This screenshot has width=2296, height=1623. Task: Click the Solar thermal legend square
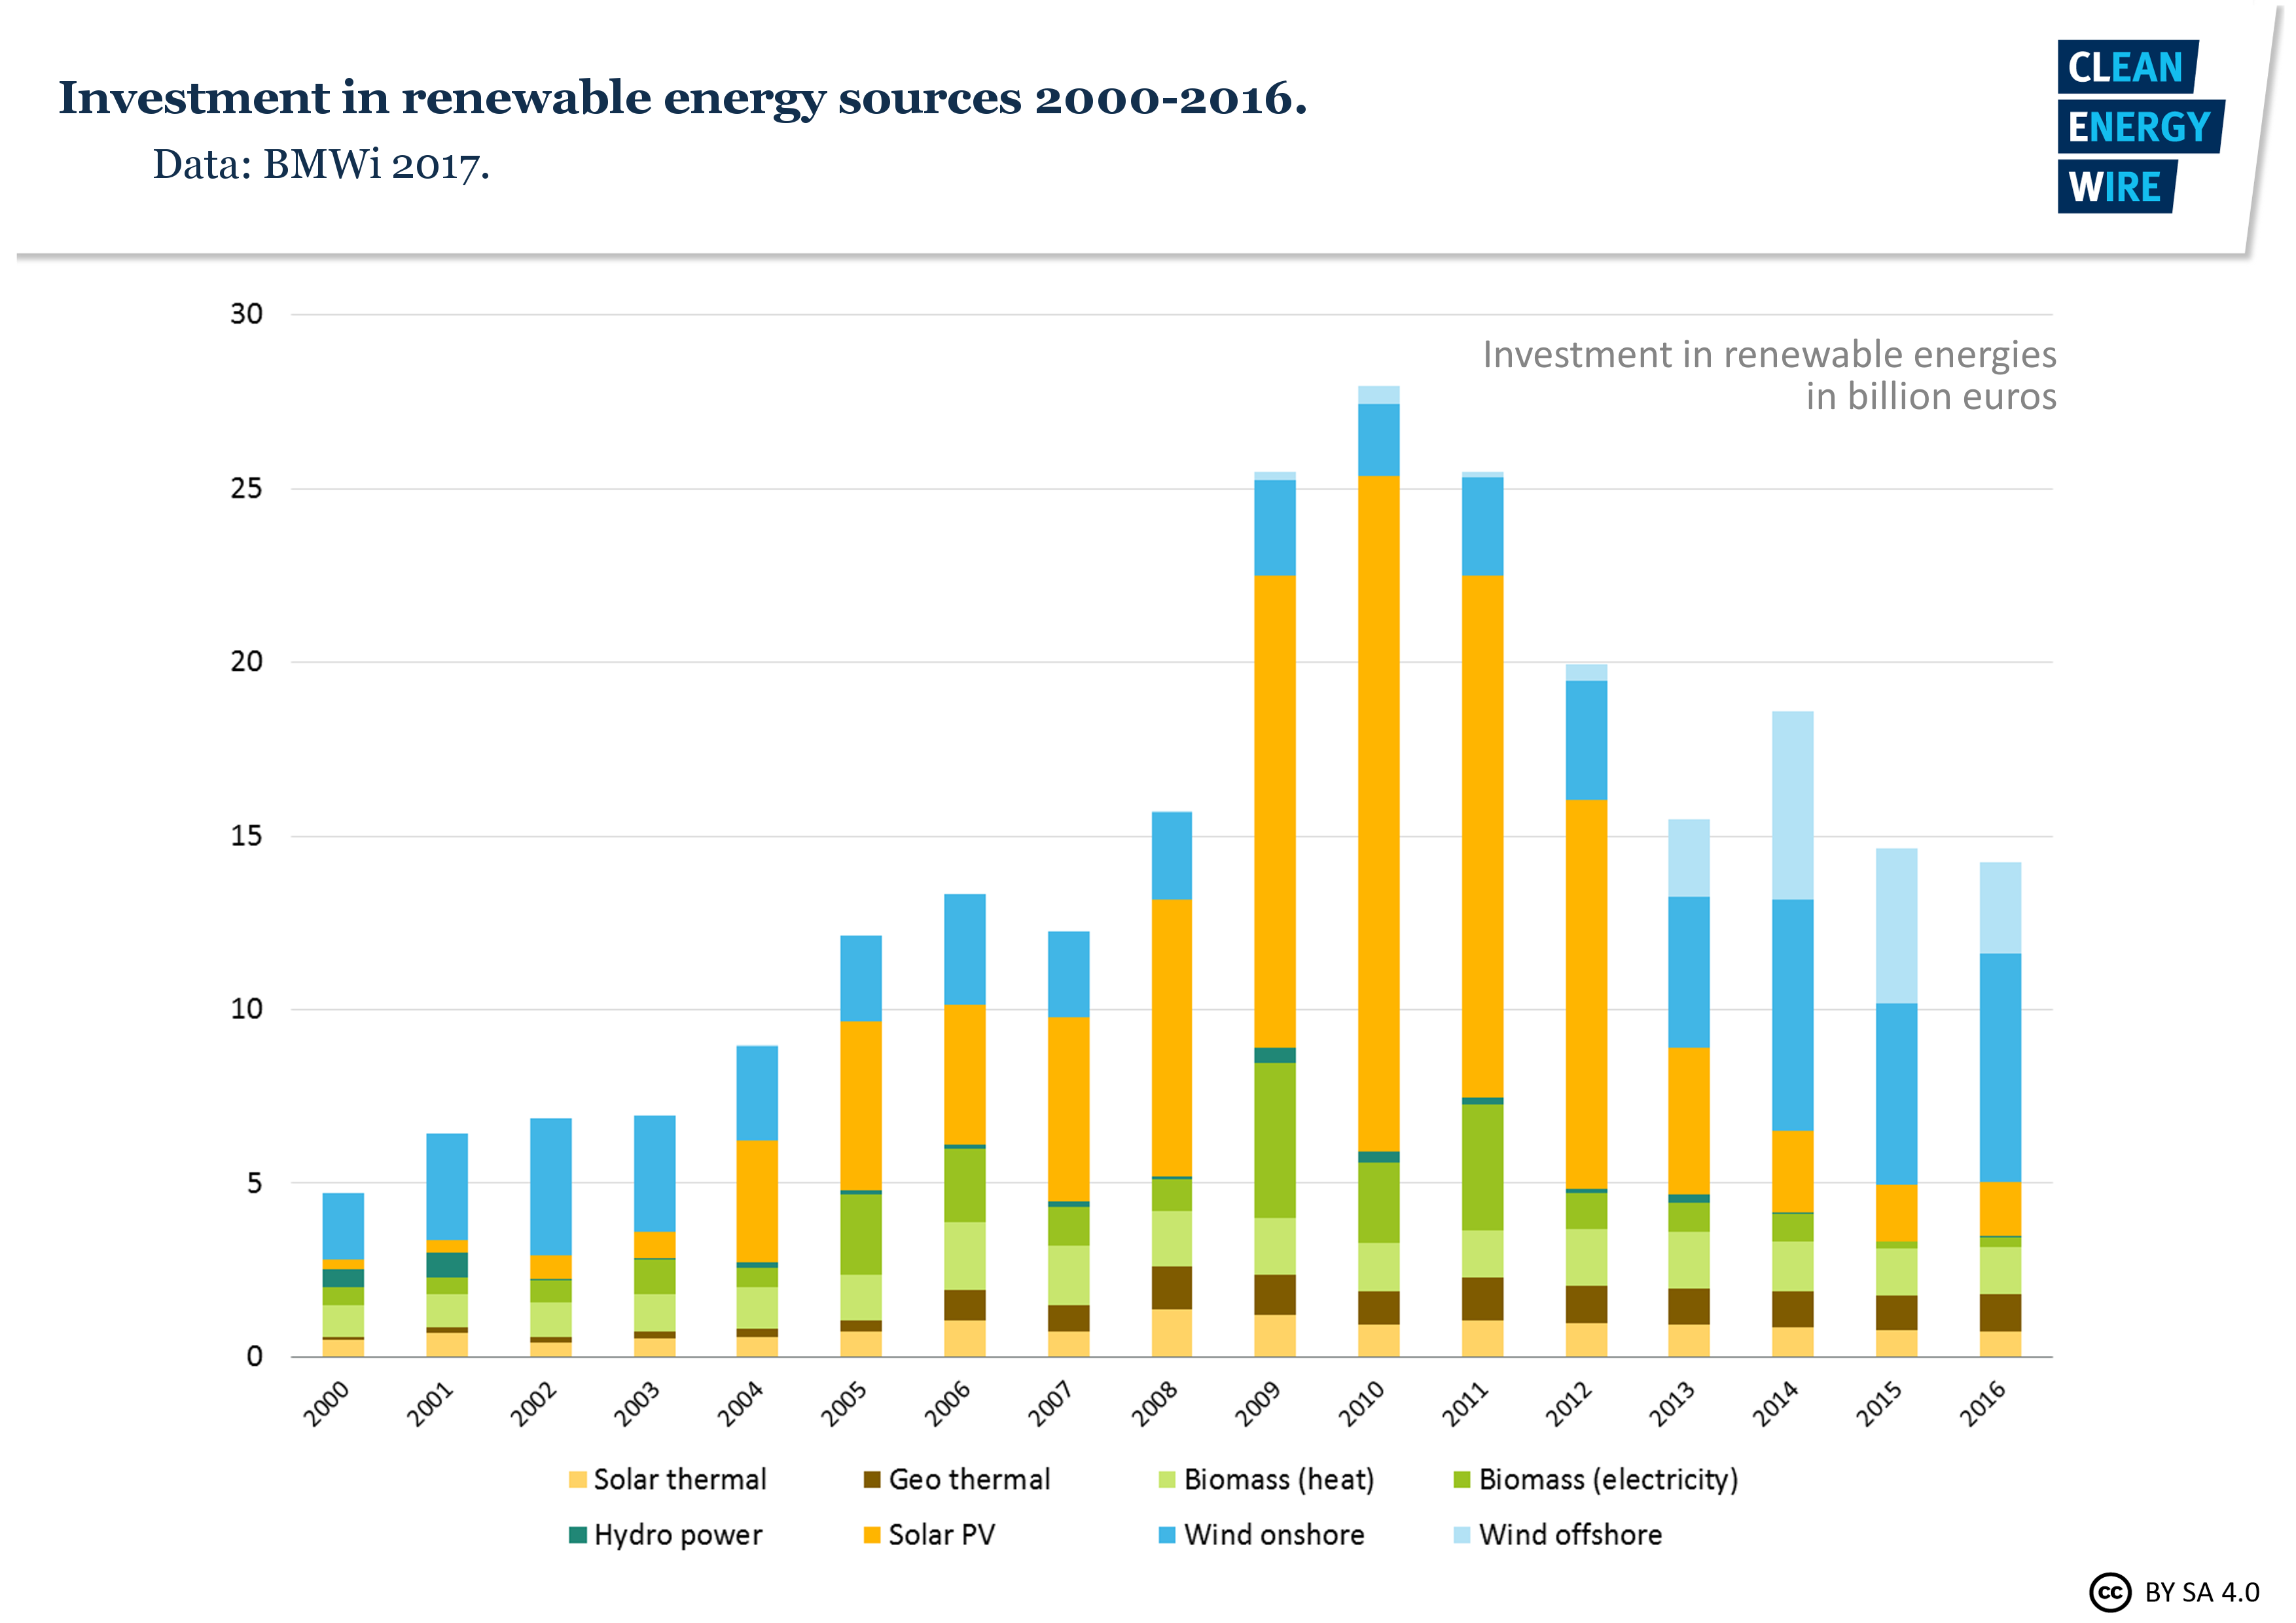578,1481
